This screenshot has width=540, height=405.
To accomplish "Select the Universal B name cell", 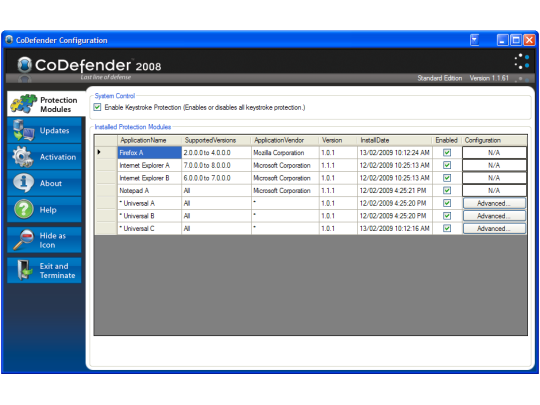I will (149, 216).
